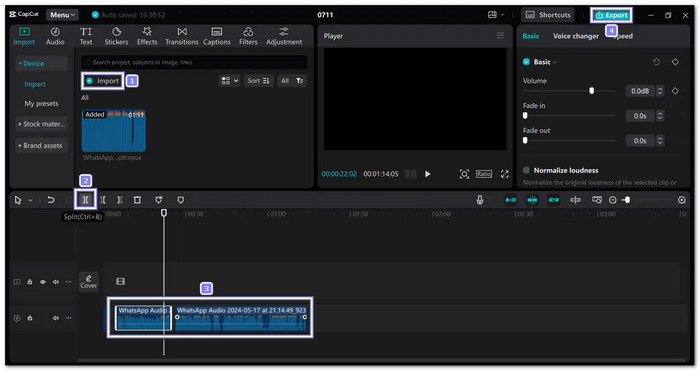Switch to the Basic tab
Image resolution: width=700 pixels, height=371 pixels.
pos(531,36)
